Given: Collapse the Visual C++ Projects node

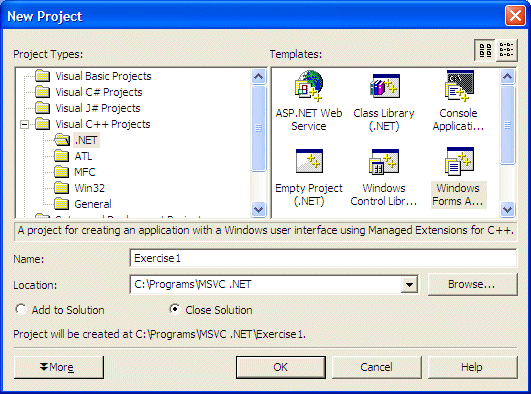Looking at the screenshot, I should [x=24, y=124].
